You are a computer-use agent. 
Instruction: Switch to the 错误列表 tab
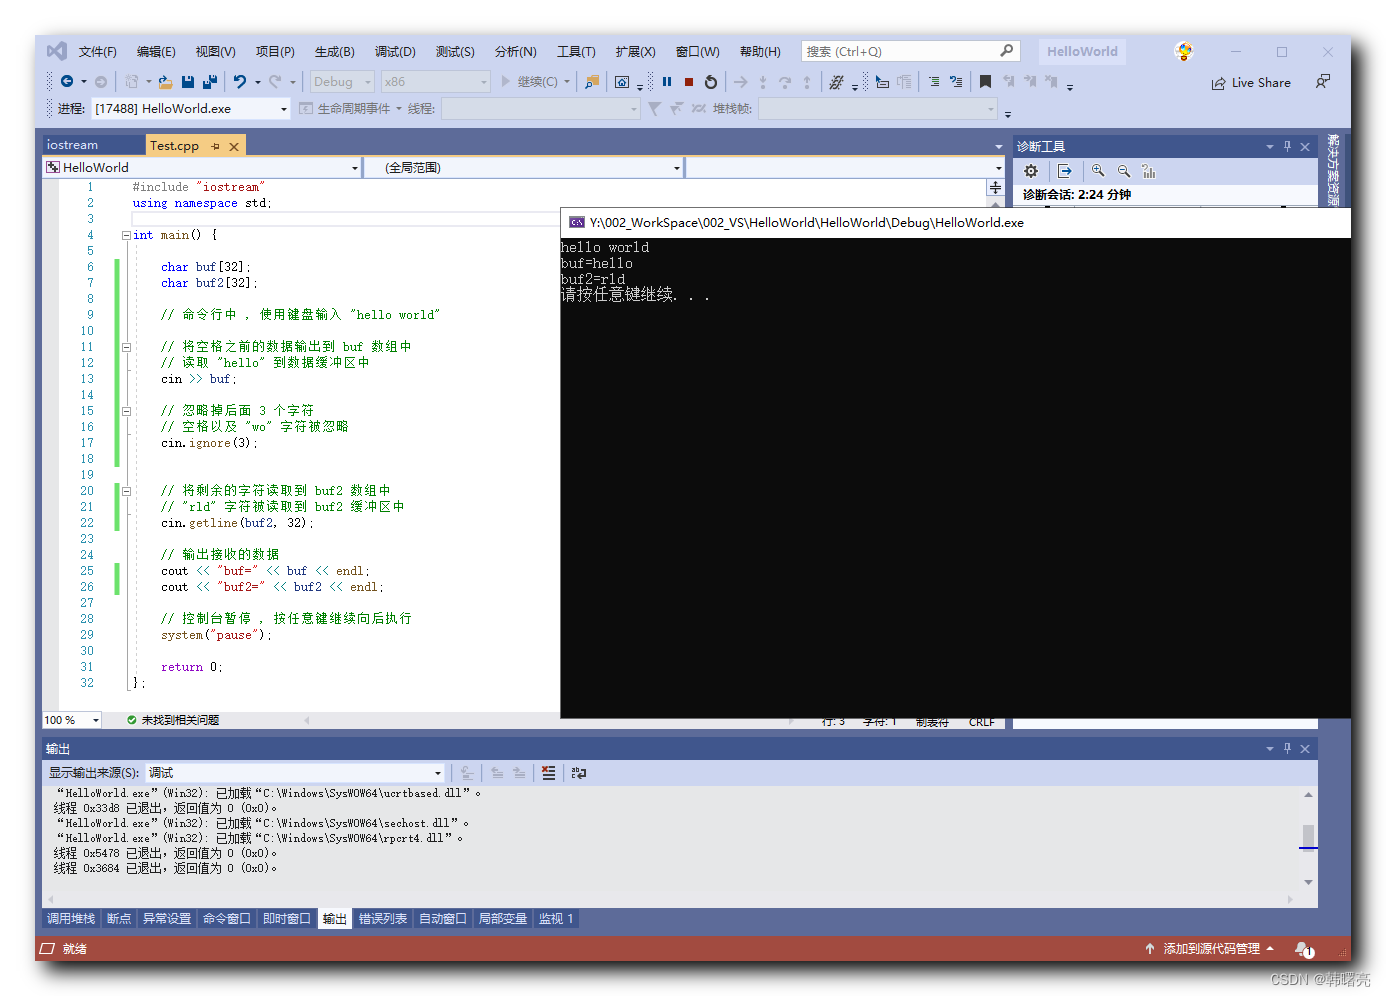383,919
